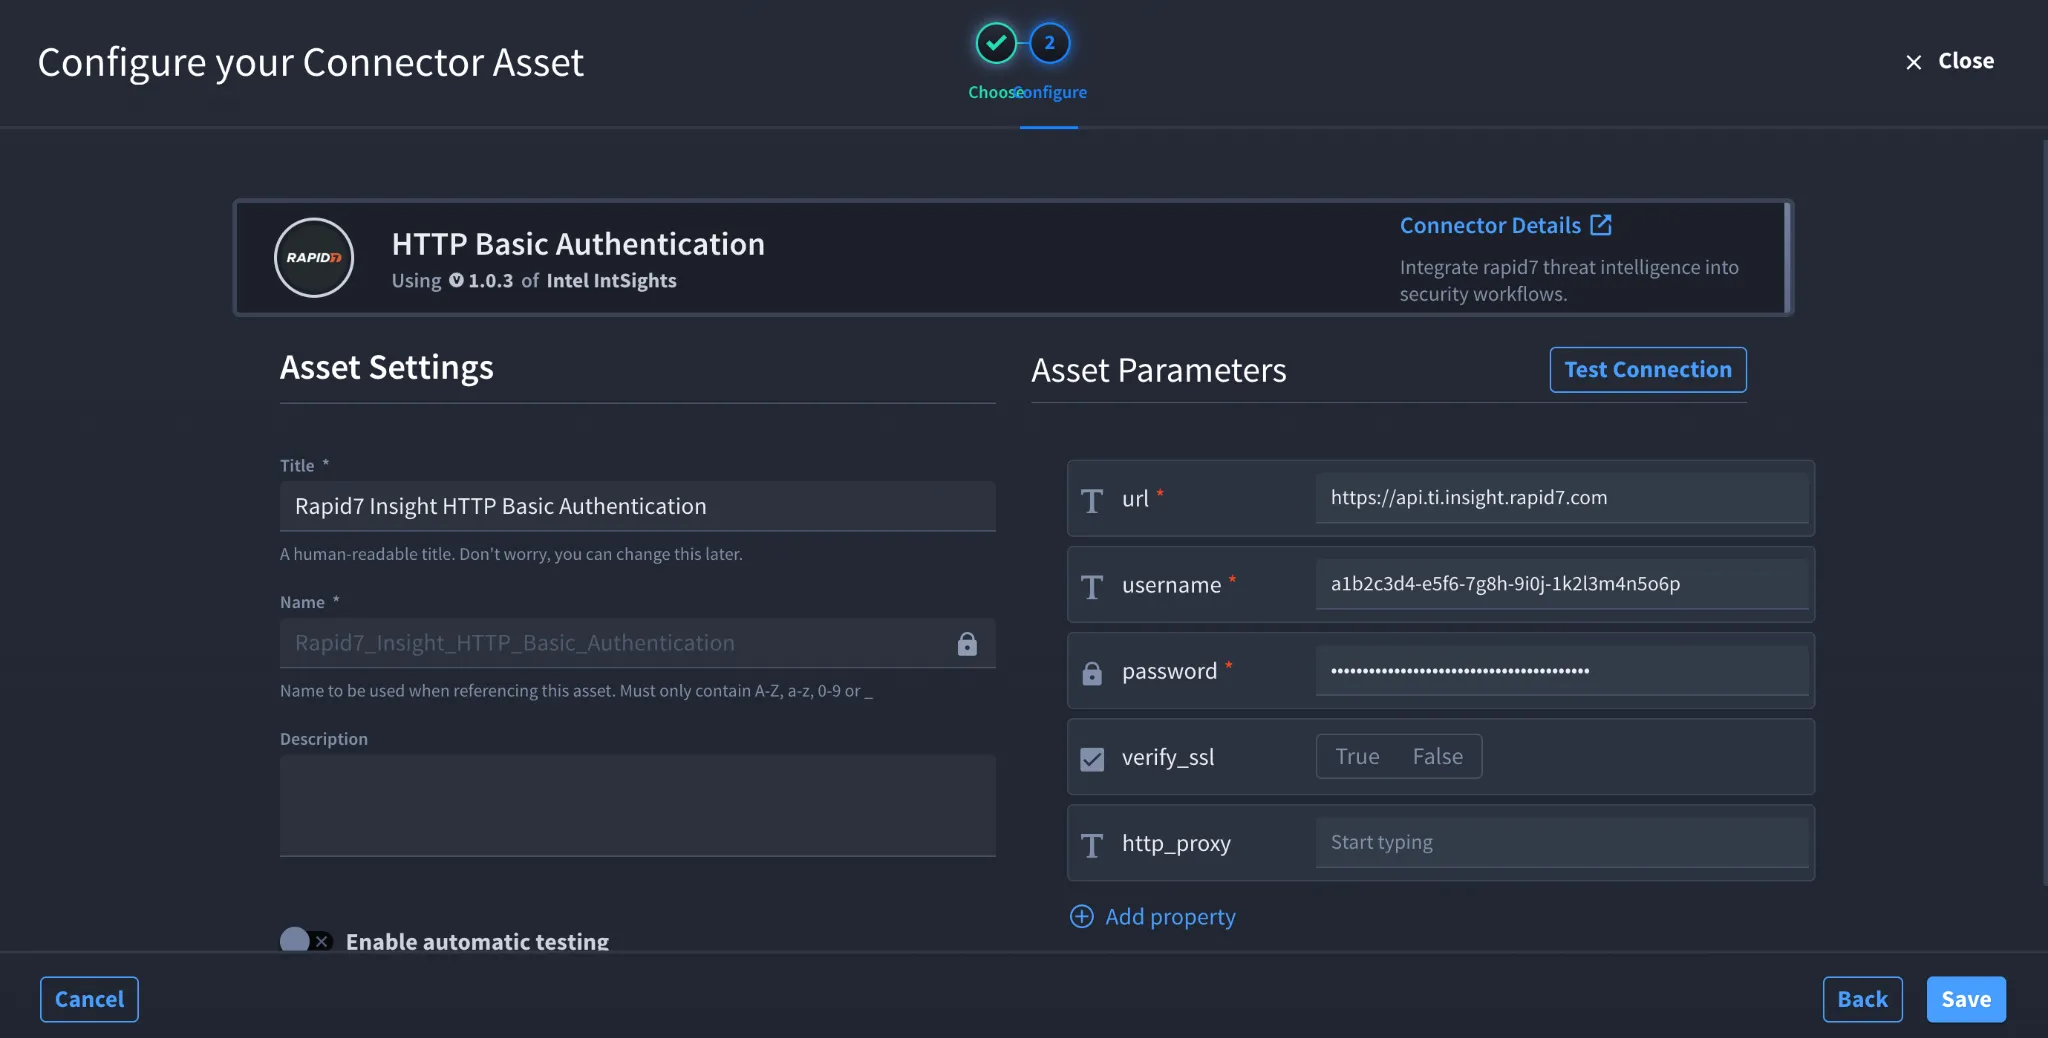Click the lock icon beside password
The height and width of the screenshot is (1038, 2048).
(x=1092, y=673)
